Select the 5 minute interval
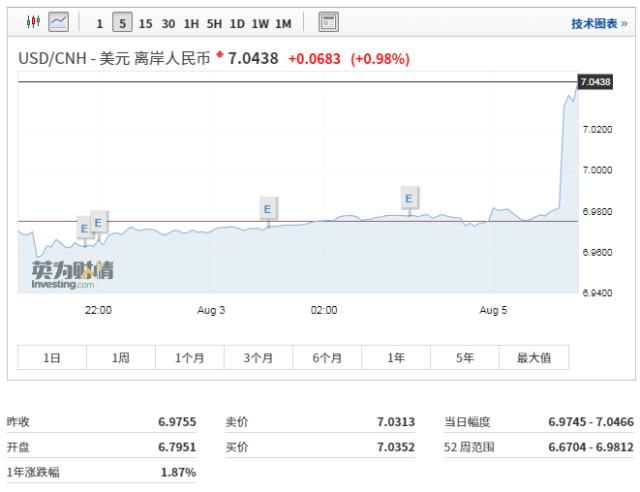 tap(122, 22)
